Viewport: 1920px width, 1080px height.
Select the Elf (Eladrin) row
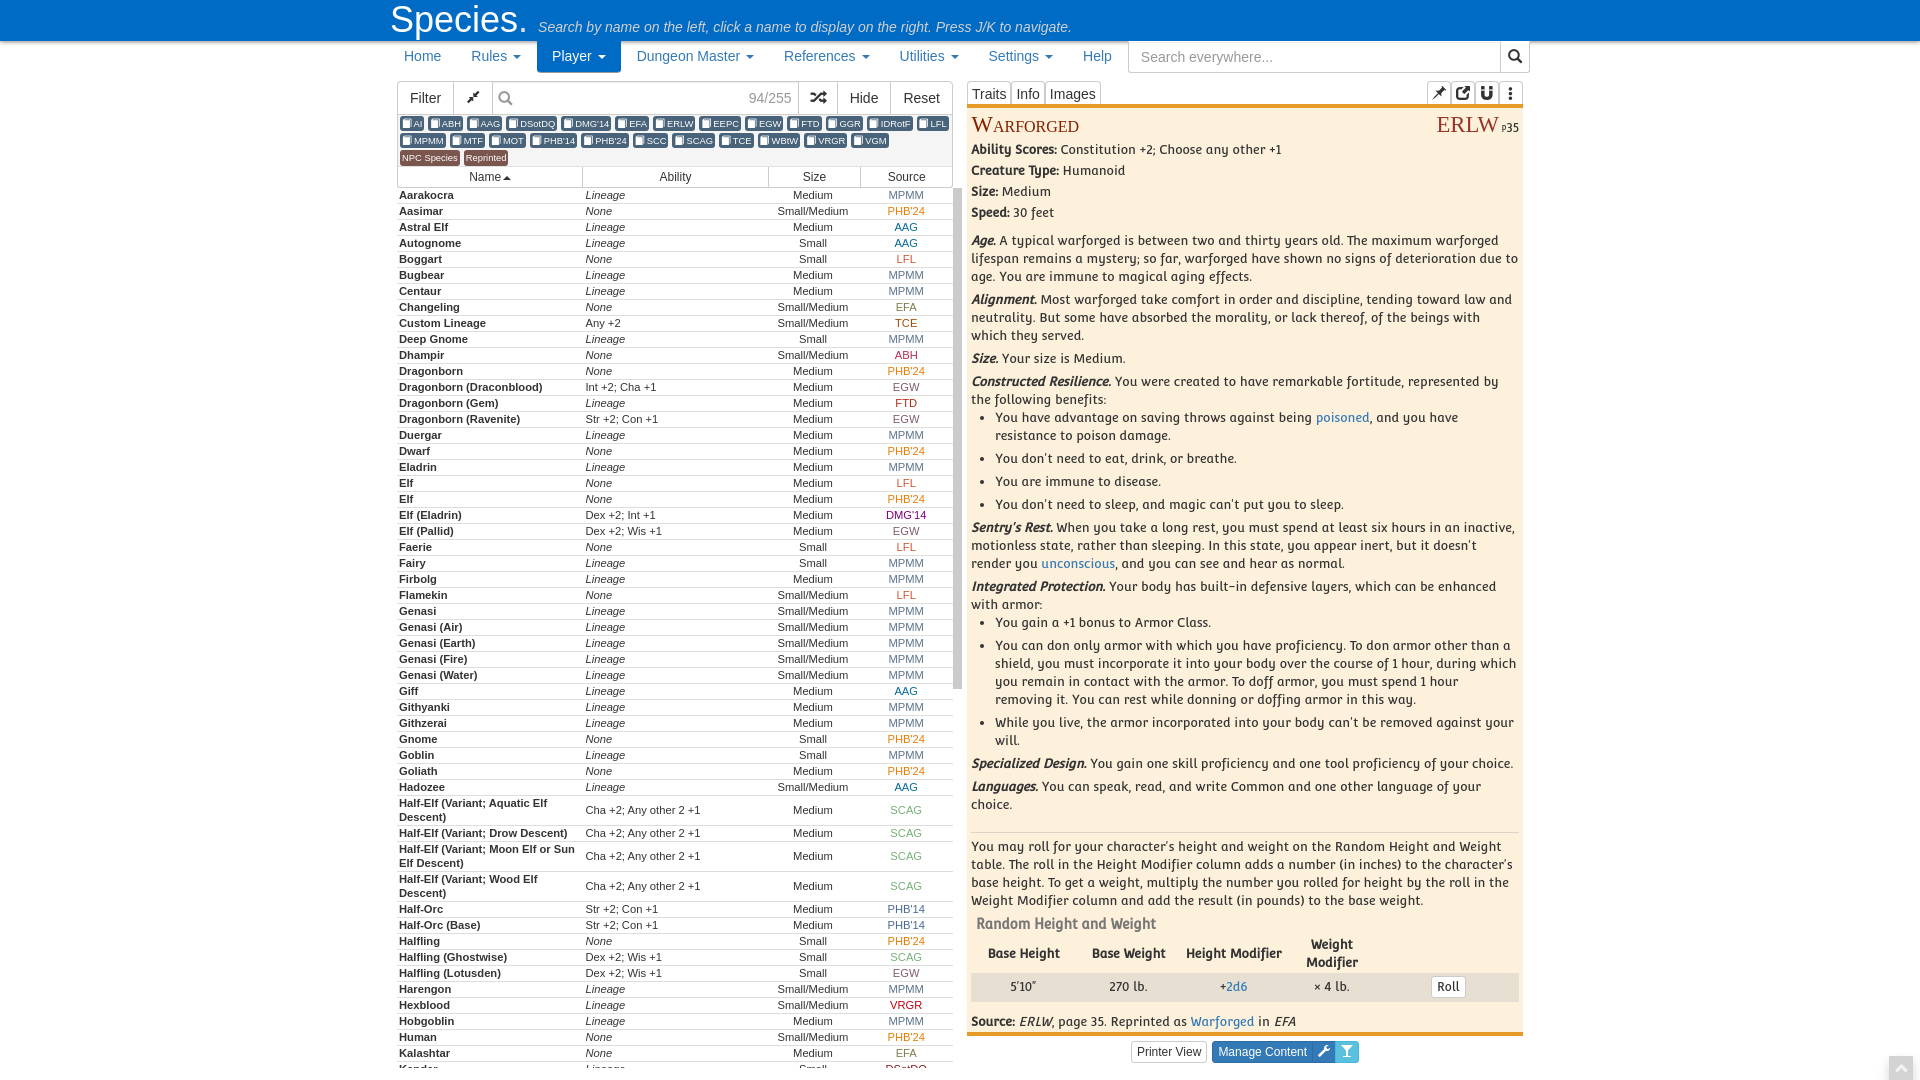tap(675, 516)
